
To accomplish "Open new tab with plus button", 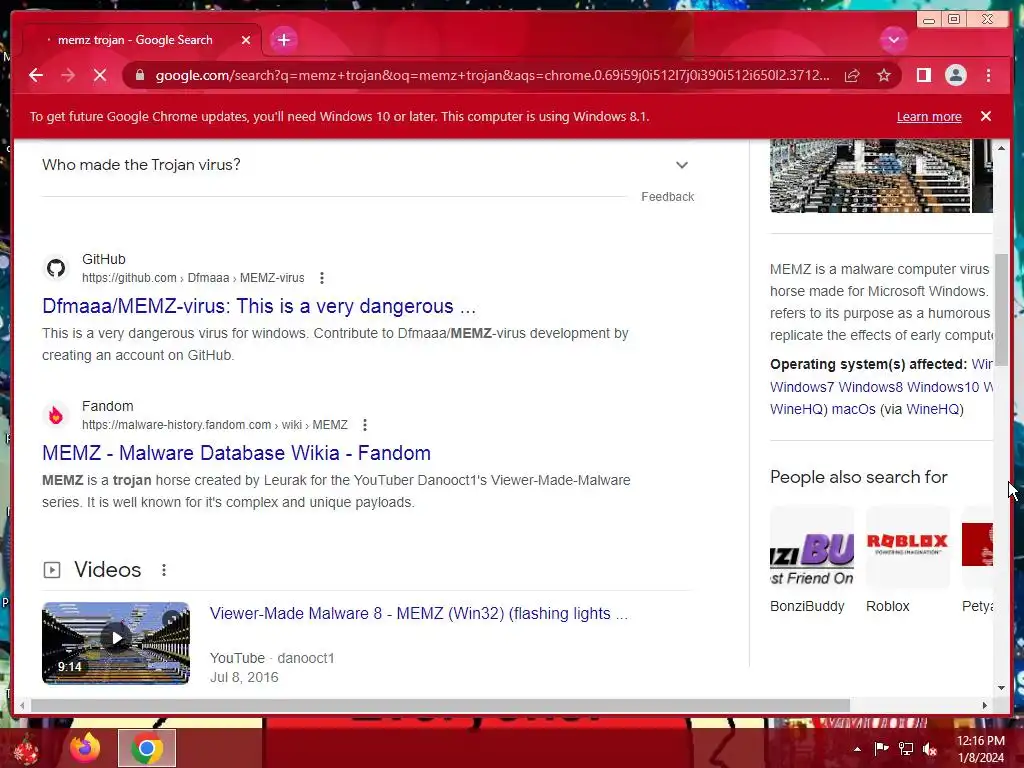I will pyautogui.click(x=283, y=40).
